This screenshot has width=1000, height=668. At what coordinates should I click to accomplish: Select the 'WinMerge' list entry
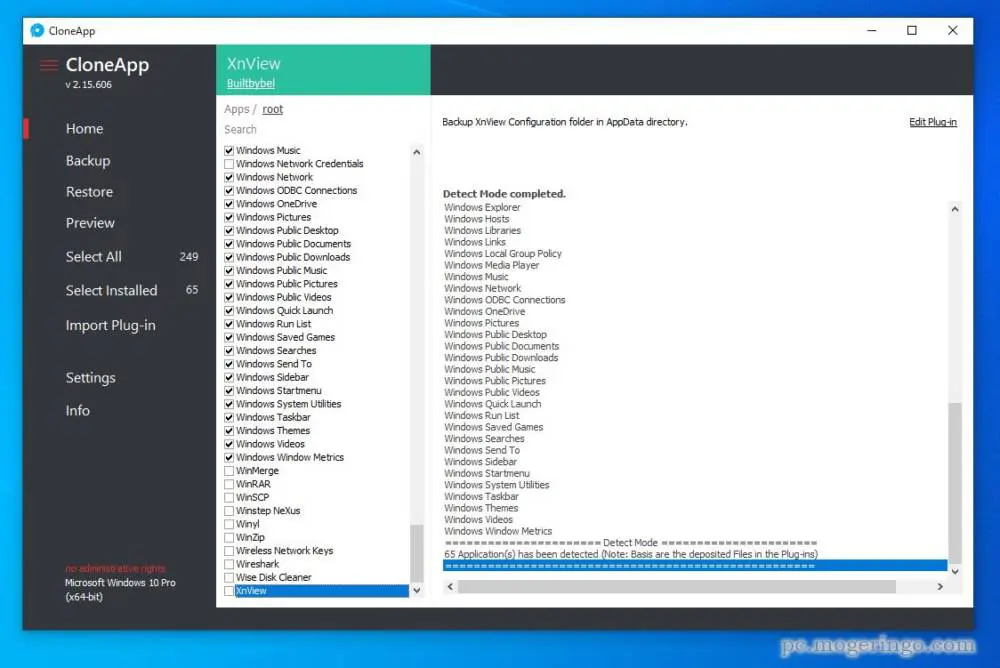pos(257,471)
